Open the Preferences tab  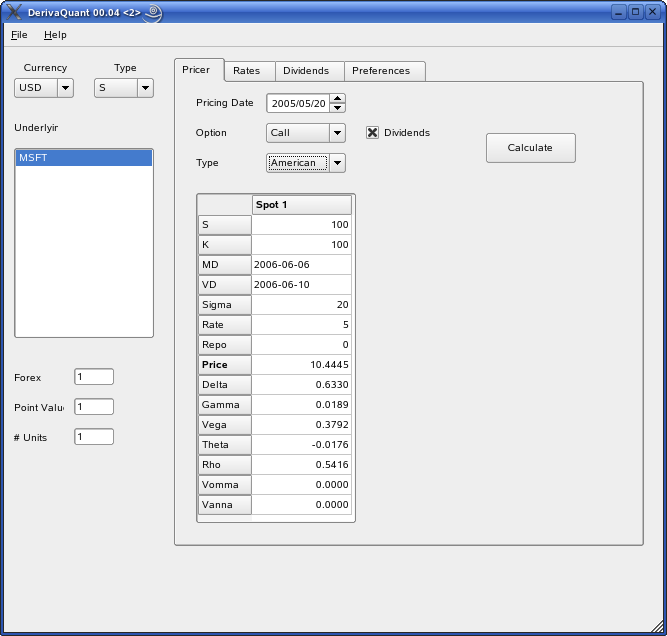click(x=381, y=71)
